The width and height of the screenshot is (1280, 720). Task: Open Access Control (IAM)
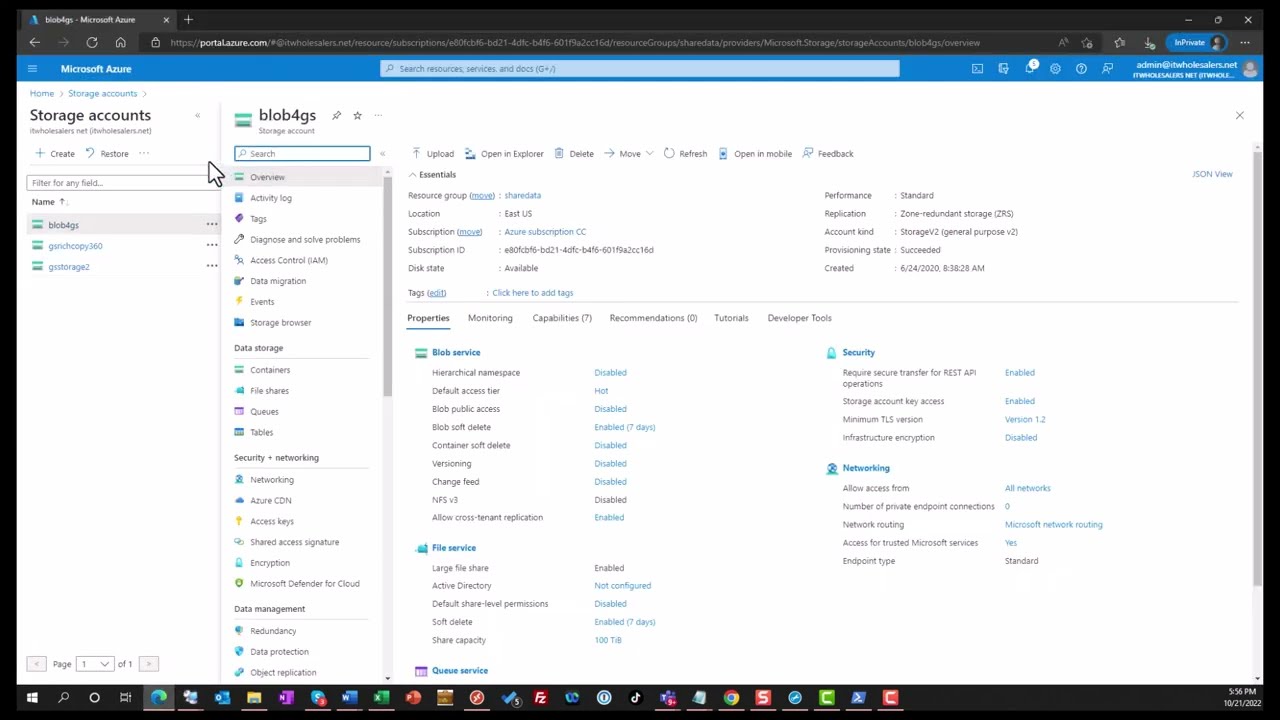click(289, 260)
